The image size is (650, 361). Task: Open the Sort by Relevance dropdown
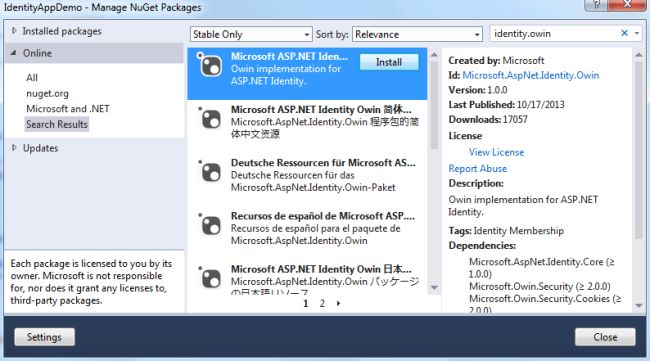[x=417, y=34]
